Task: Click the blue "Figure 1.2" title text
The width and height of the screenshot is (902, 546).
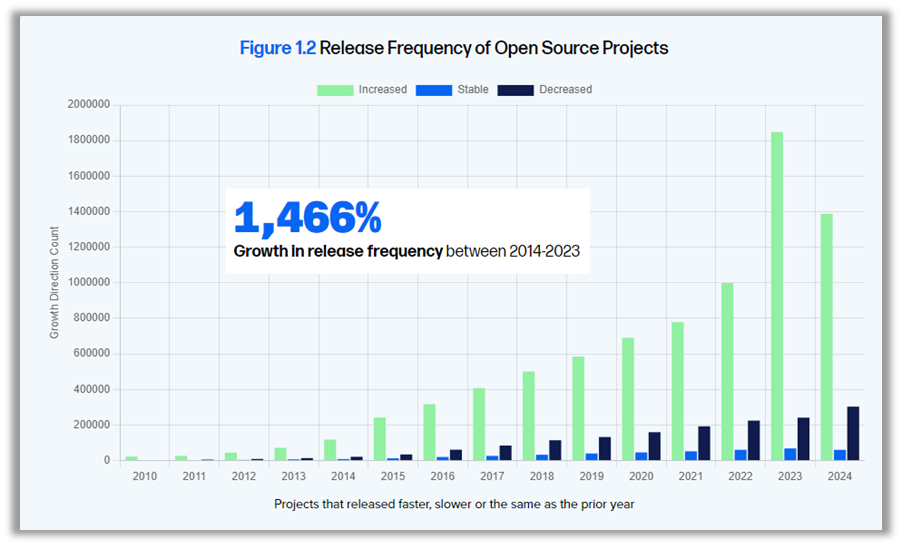Action: coord(277,48)
